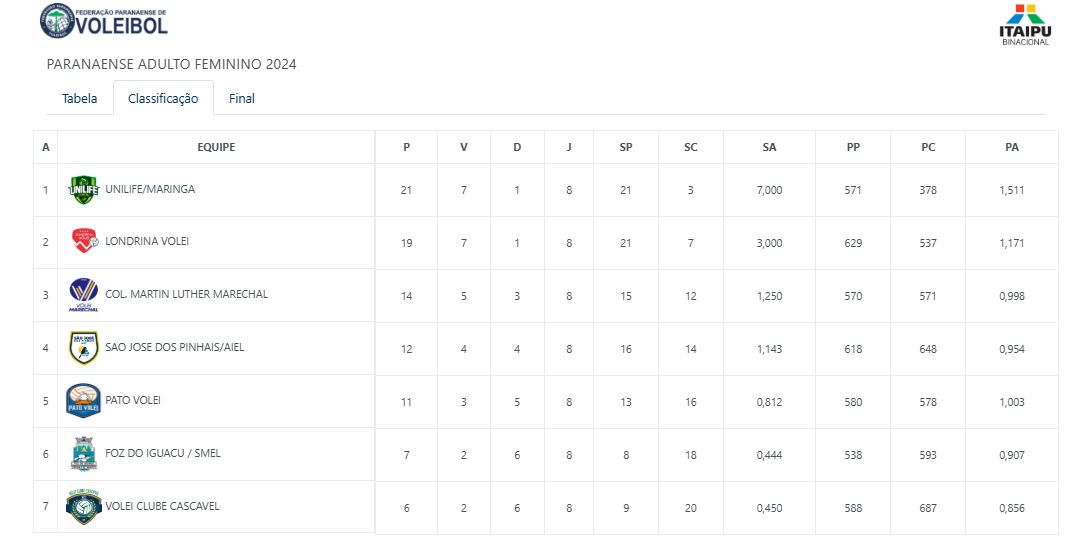Click the Unilife/Maringa team crest
Image resolution: width=1081 pixels, height=545 pixels.
pyautogui.click(x=83, y=190)
